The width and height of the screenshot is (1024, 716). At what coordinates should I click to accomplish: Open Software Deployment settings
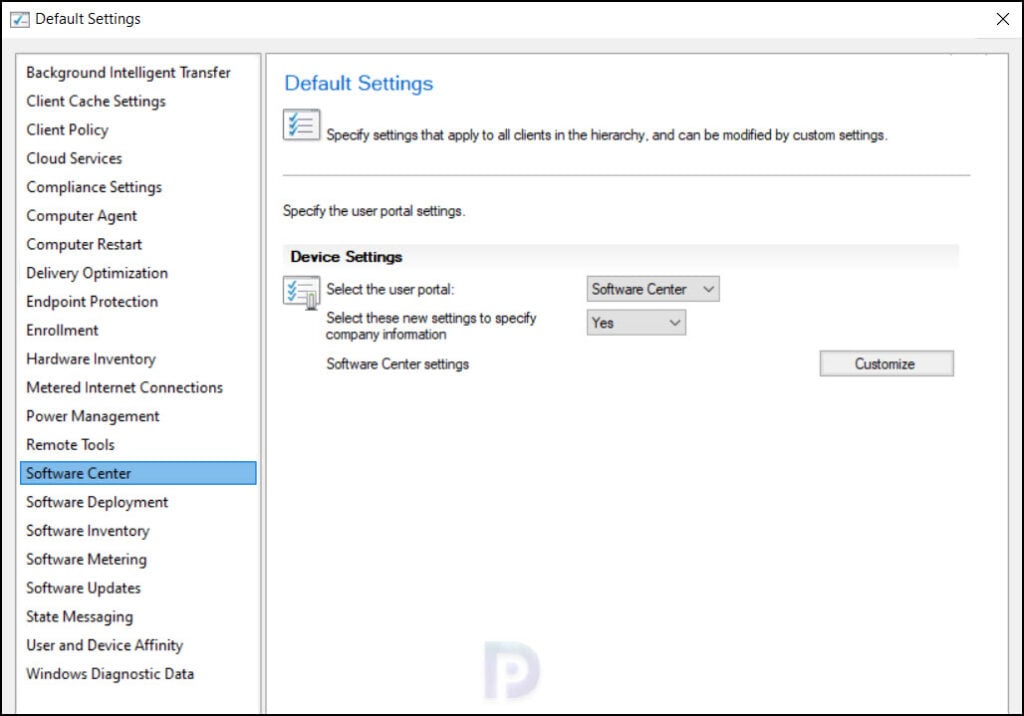[97, 502]
